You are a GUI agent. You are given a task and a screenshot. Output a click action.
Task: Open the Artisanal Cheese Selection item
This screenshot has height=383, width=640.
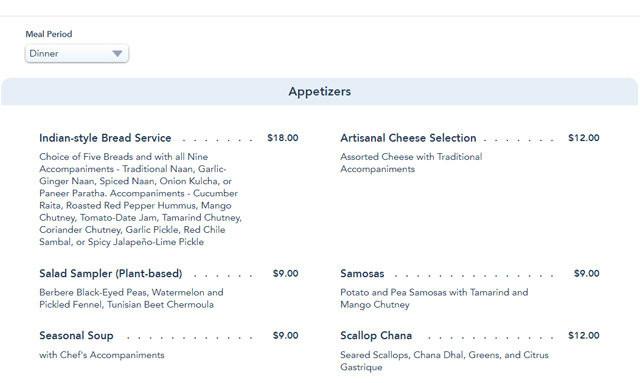pyautogui.click(x=408, y=138)
